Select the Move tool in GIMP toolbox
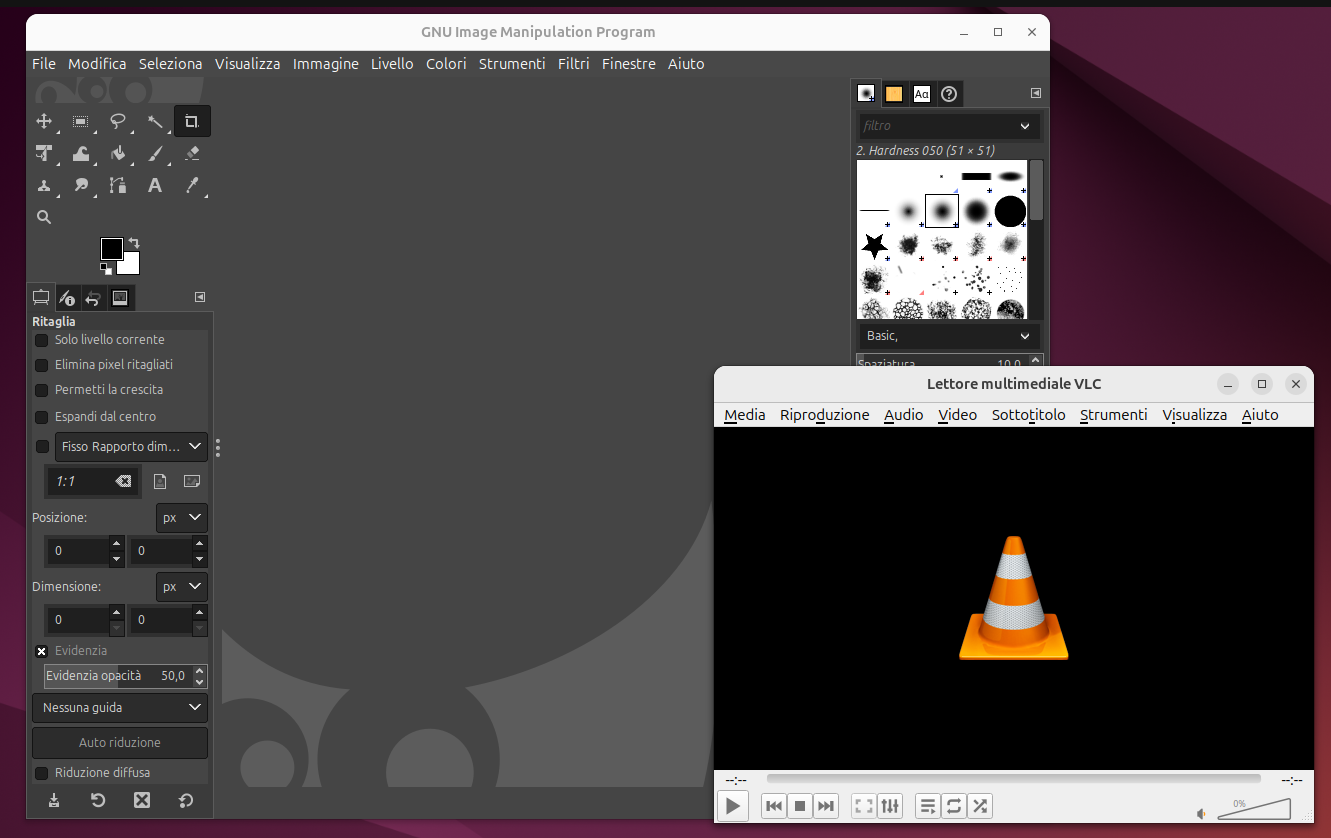1331x838 pixels. click(x=44, y=122)
